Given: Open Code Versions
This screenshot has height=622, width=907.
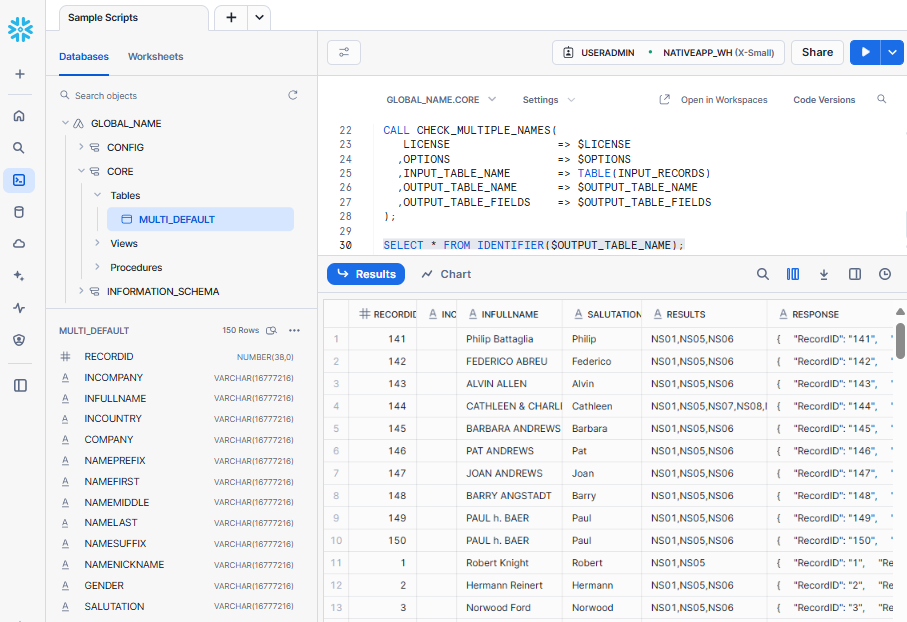Looking at the screenshot, I should tap(824, 100).
